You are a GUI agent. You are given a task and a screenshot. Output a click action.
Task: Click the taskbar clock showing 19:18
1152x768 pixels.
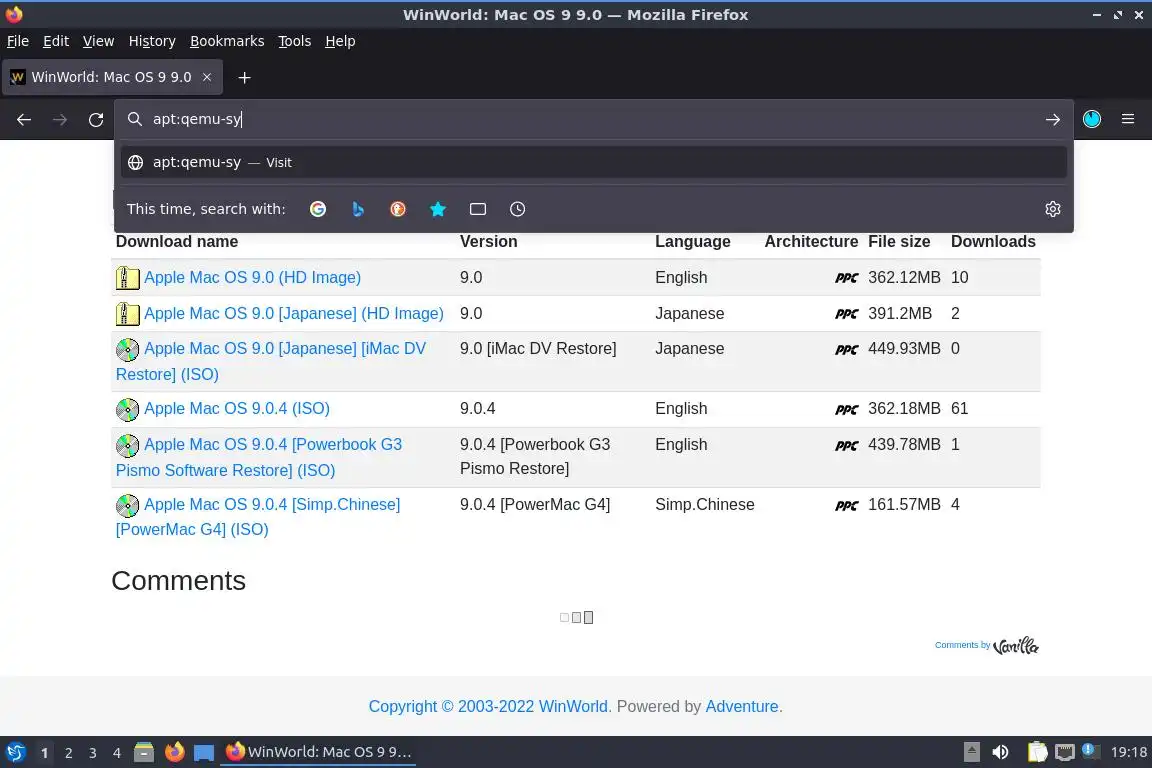click(x=1128, y=752)
